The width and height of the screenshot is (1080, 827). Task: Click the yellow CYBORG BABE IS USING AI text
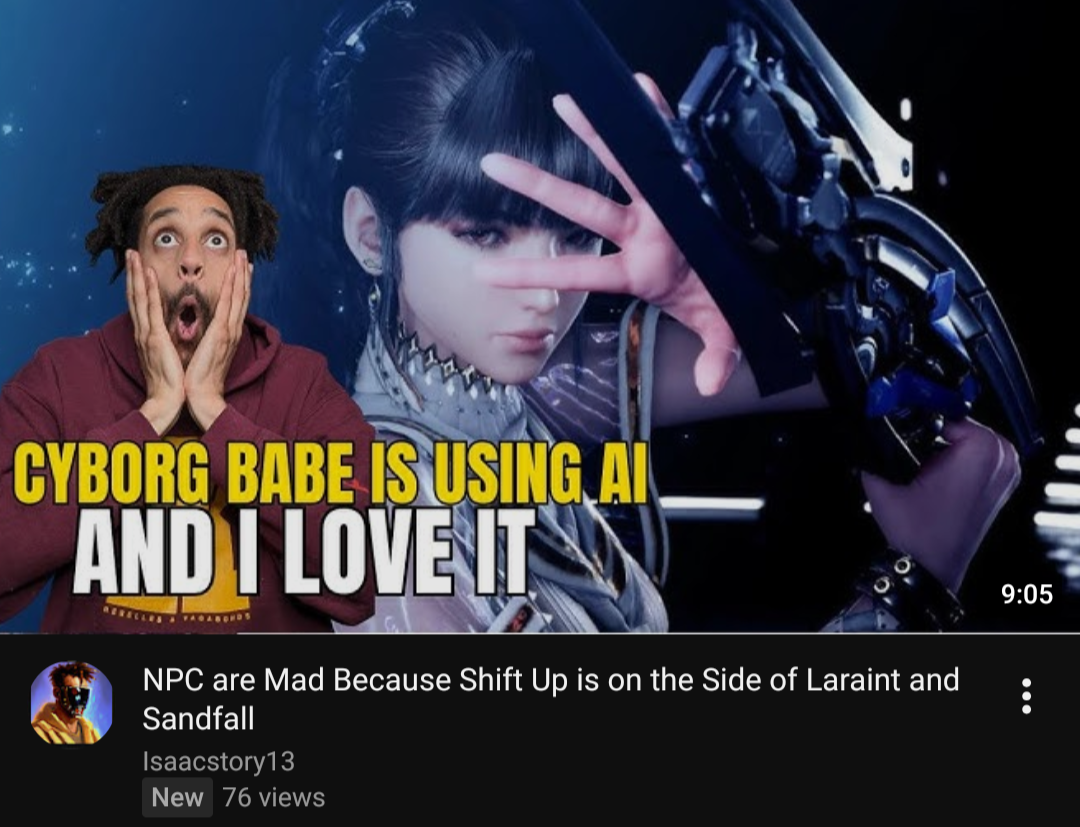(331, 472)
